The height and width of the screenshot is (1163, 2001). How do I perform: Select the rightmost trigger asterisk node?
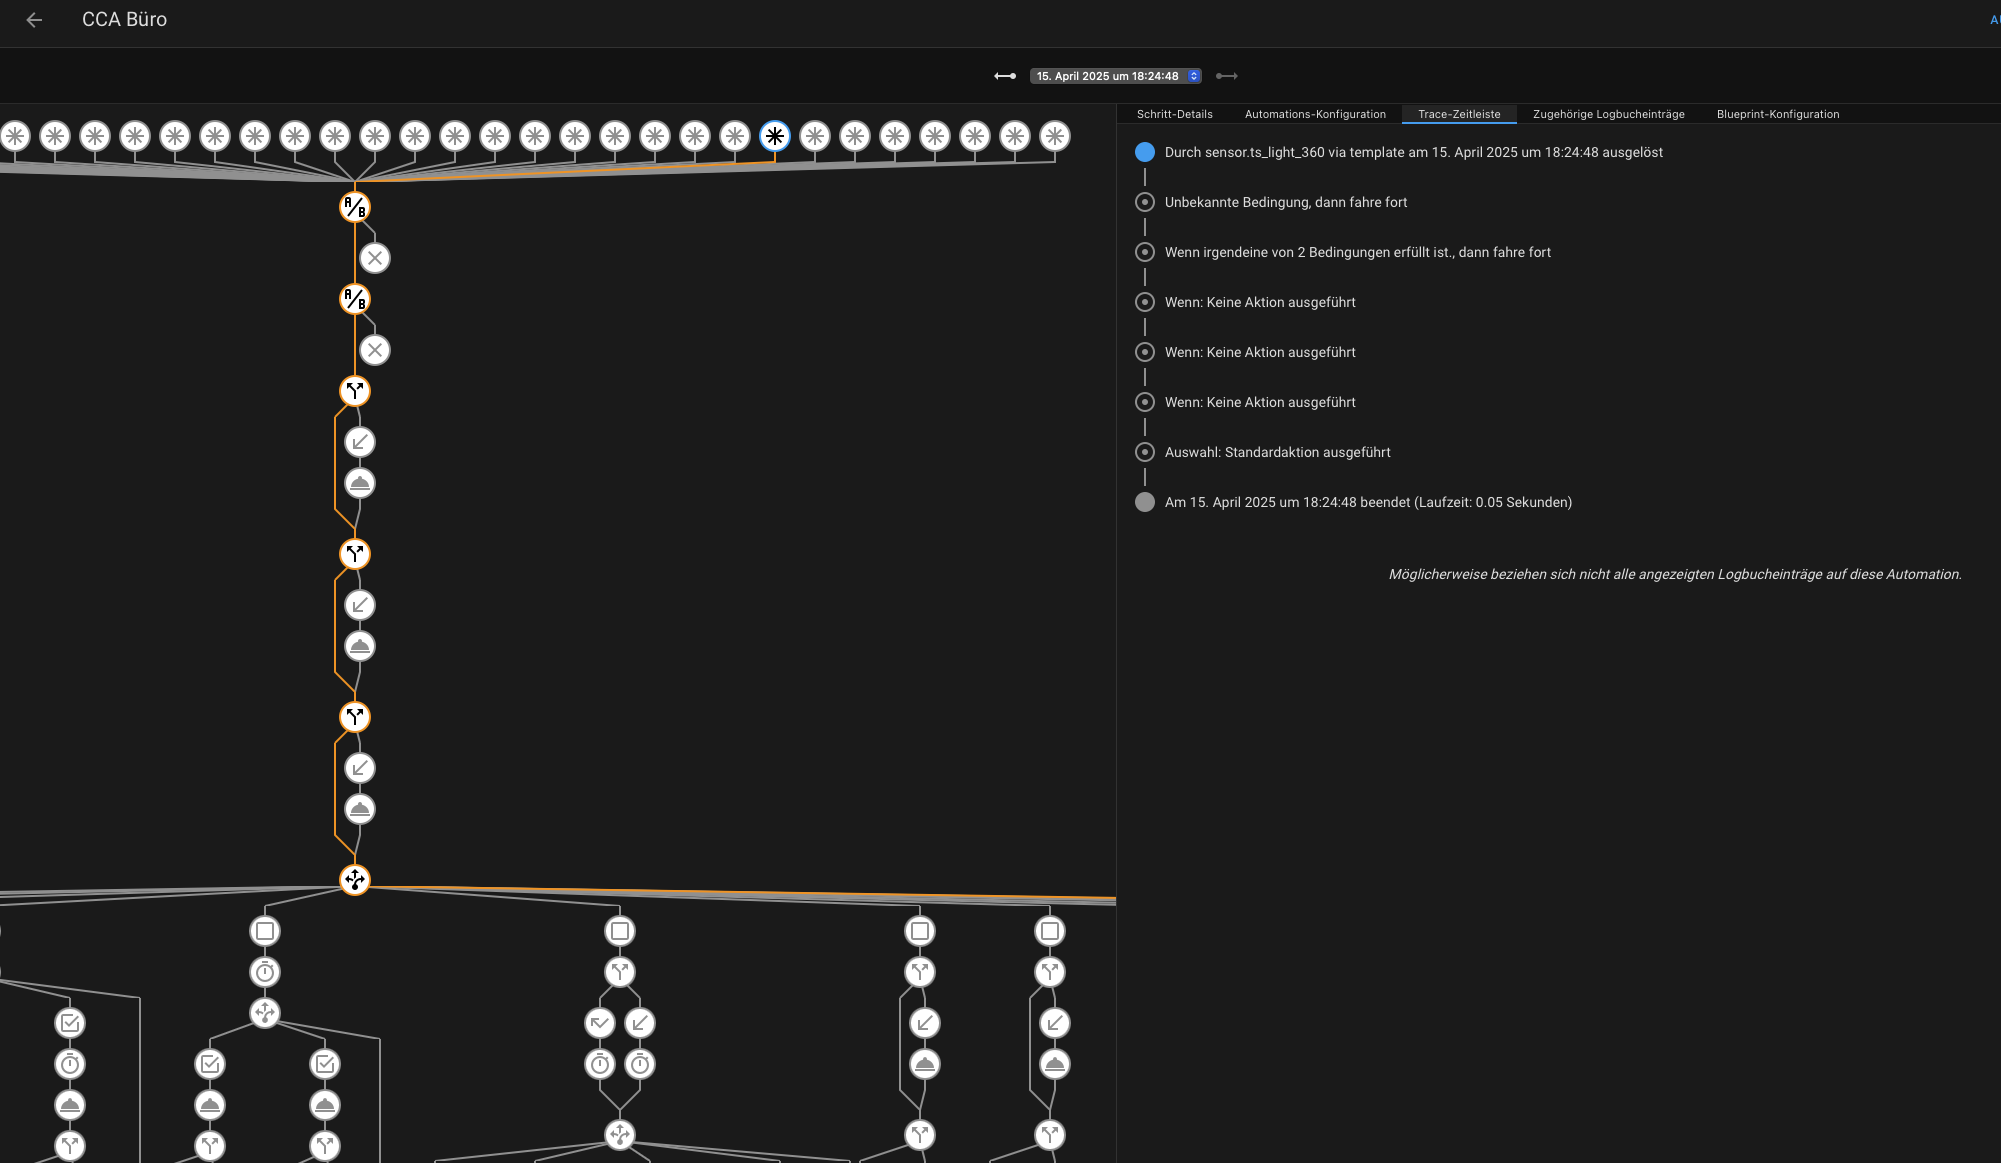coord(1055,136)
